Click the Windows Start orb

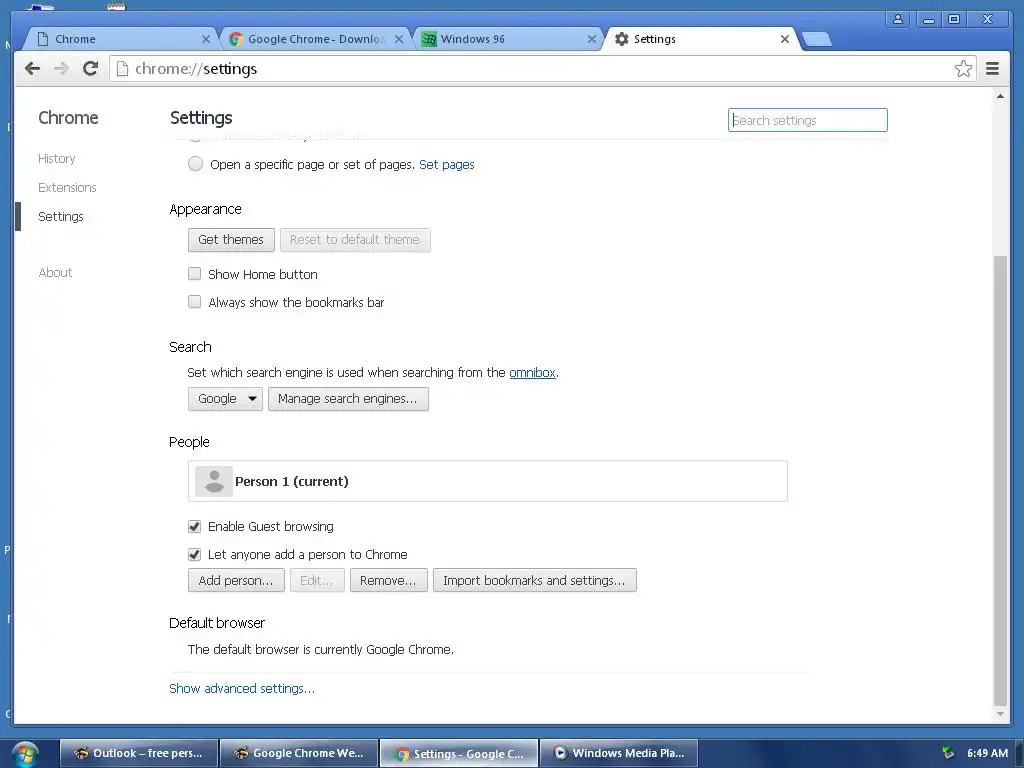click(24, 754)
